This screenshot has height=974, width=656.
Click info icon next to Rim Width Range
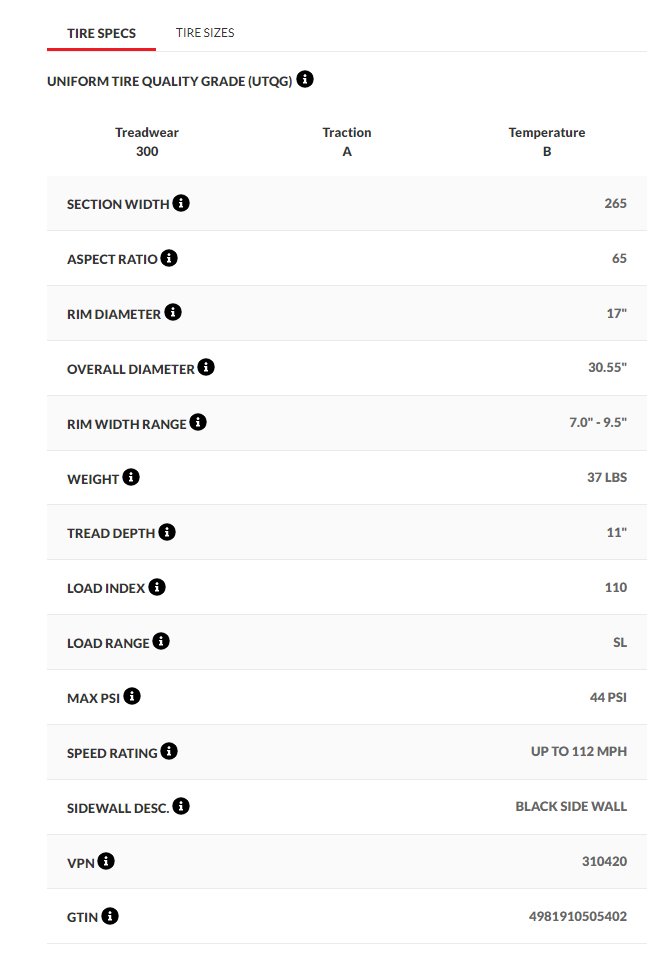198,422
